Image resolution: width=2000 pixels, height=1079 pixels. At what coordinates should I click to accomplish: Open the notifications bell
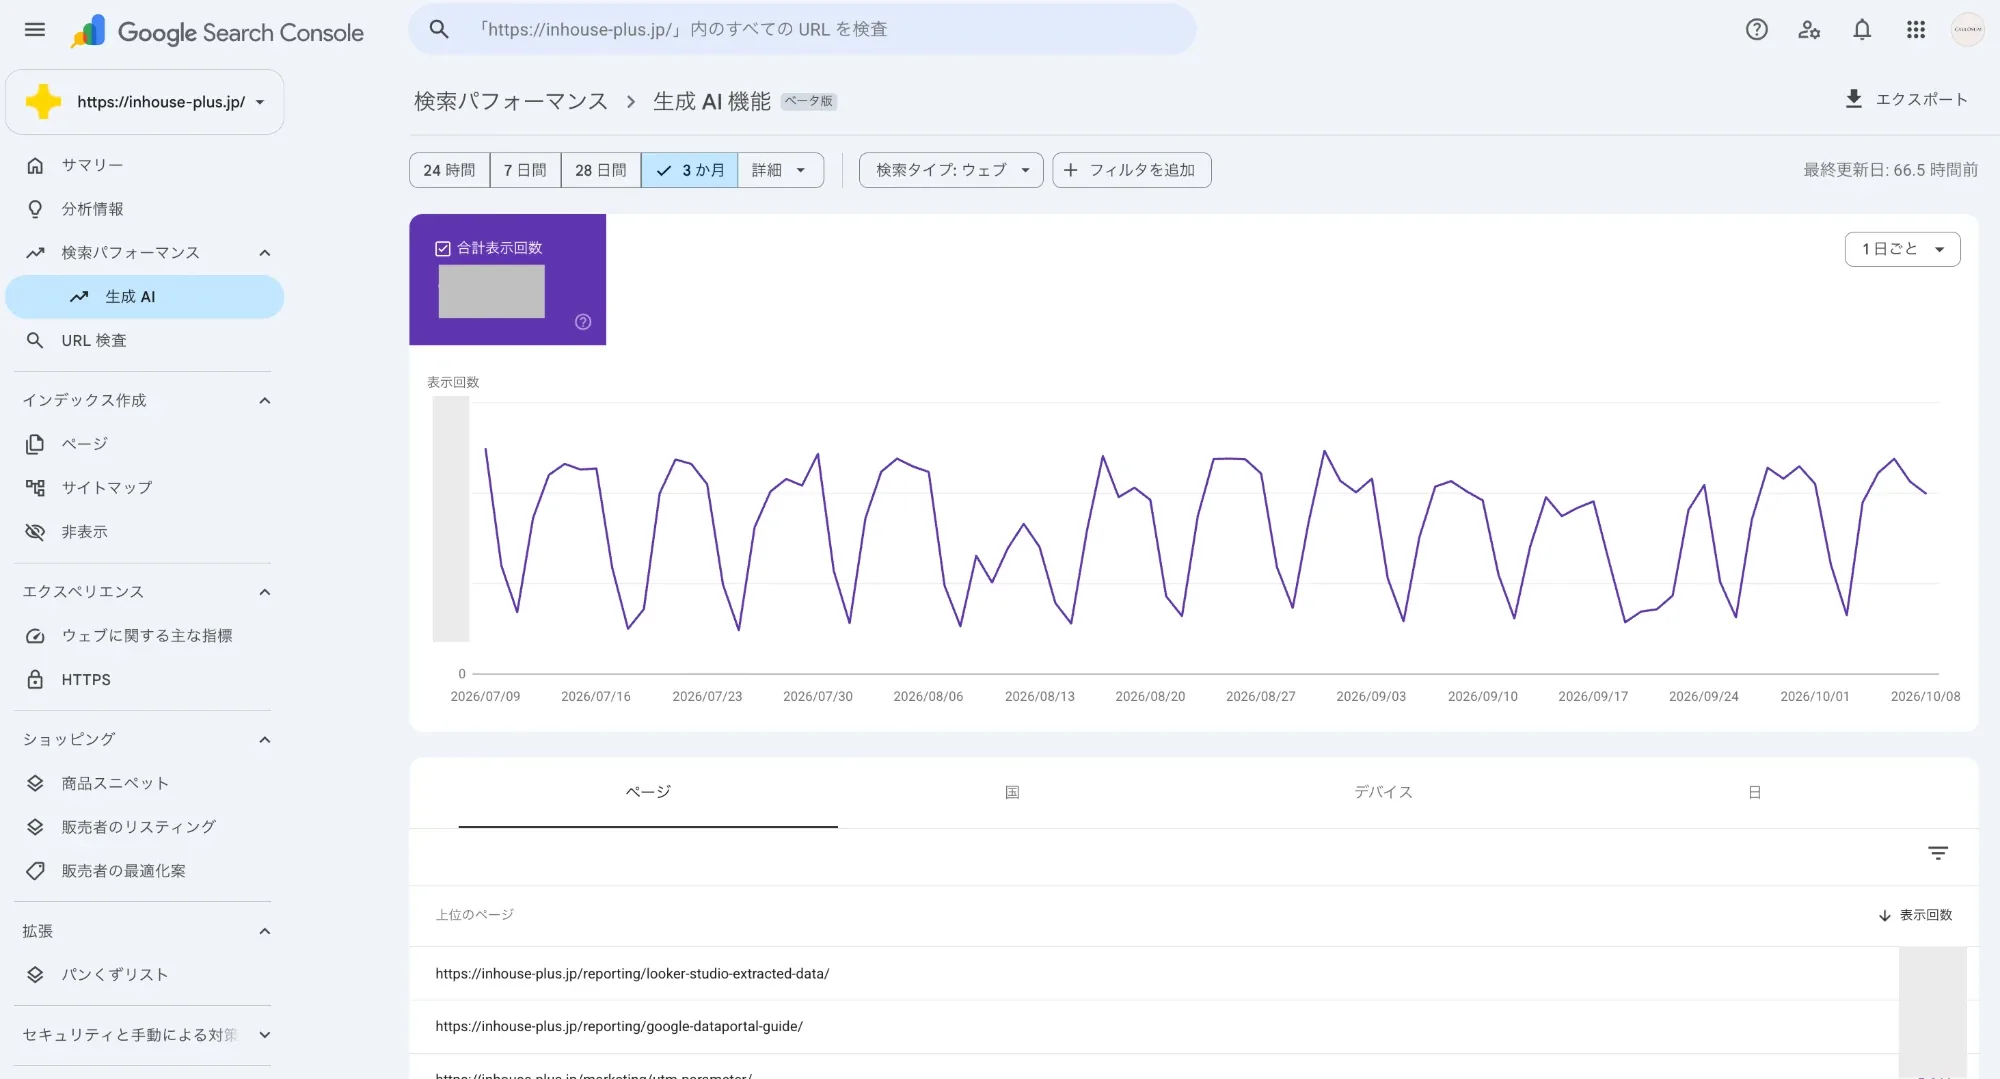[1862, 30]
